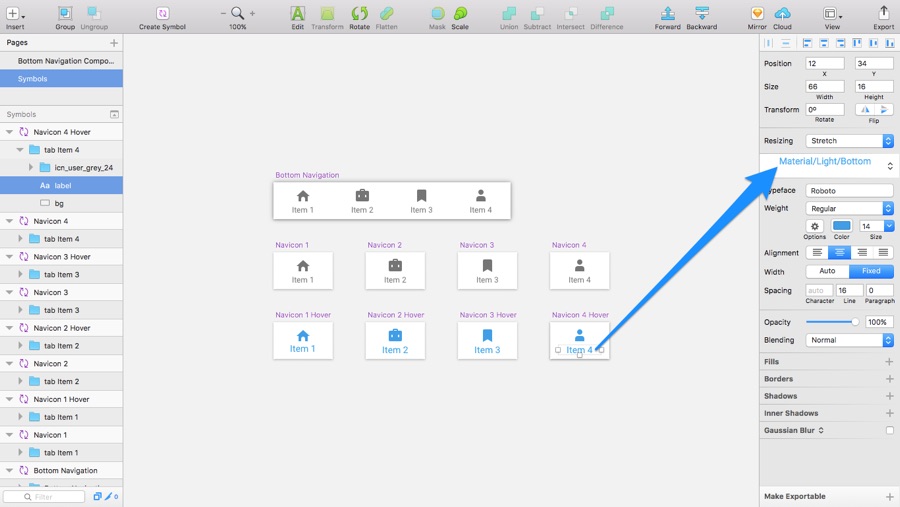
Task: Apply Difference boolean operation
Action: pos(607,17)
